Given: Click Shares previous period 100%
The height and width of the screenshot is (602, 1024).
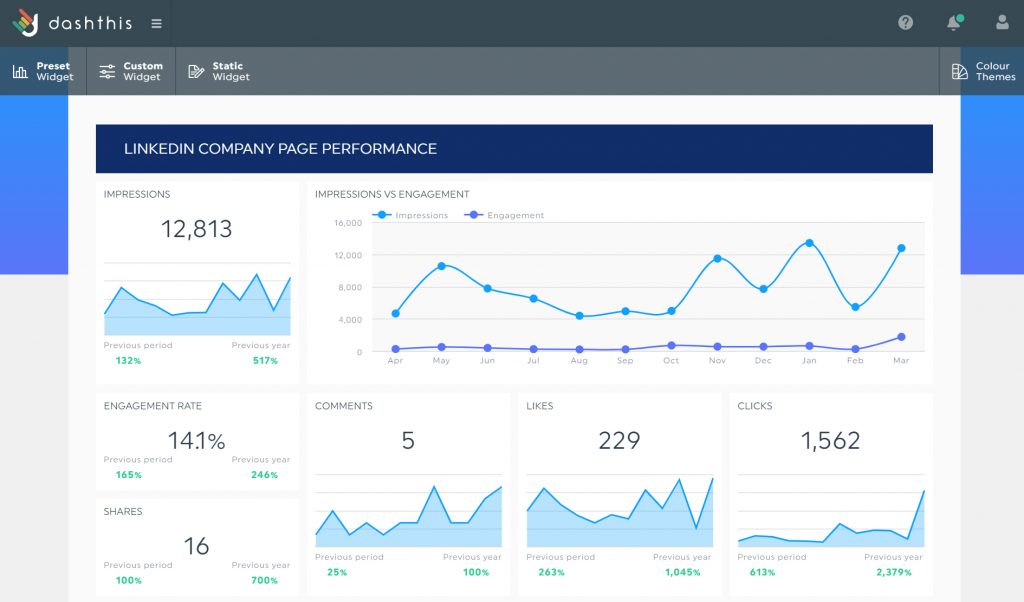Looking at the screenshot, I should click(x=129, y=580).
